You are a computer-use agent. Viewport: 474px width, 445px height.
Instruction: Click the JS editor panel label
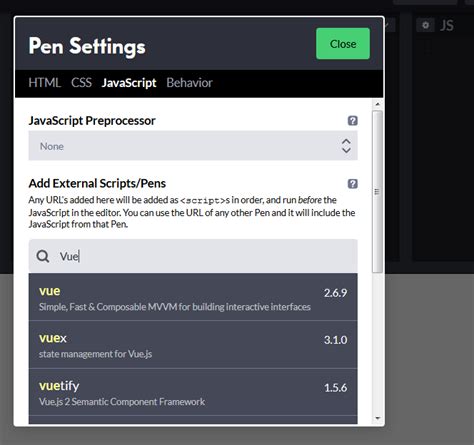[x=447, y=26]
